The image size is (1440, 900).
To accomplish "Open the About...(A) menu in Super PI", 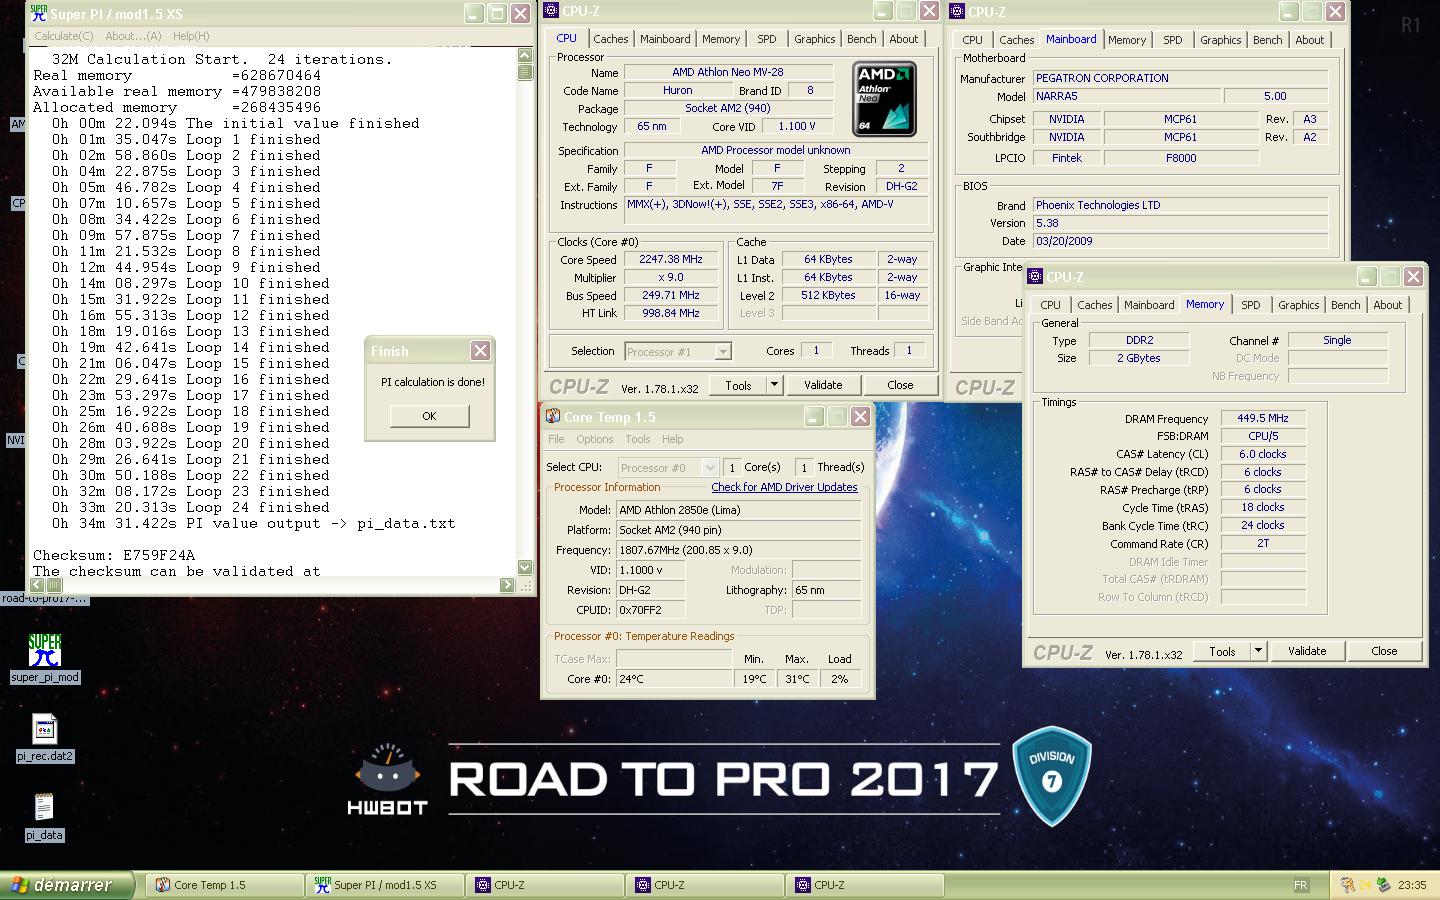I will [x=133, y=36].
